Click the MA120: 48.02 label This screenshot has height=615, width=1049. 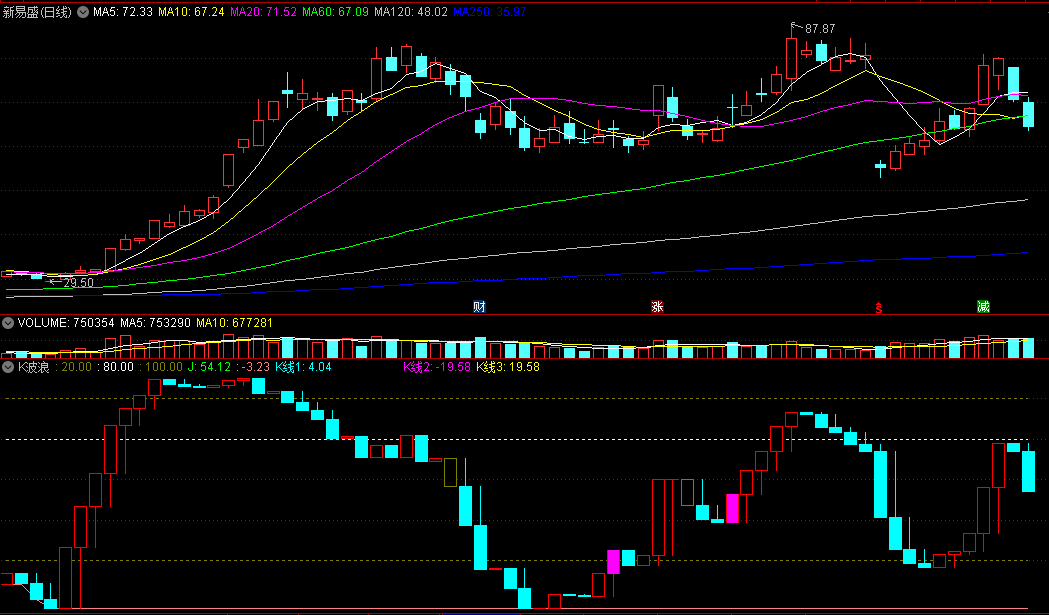pyautogui.click(x=411, y=12)
